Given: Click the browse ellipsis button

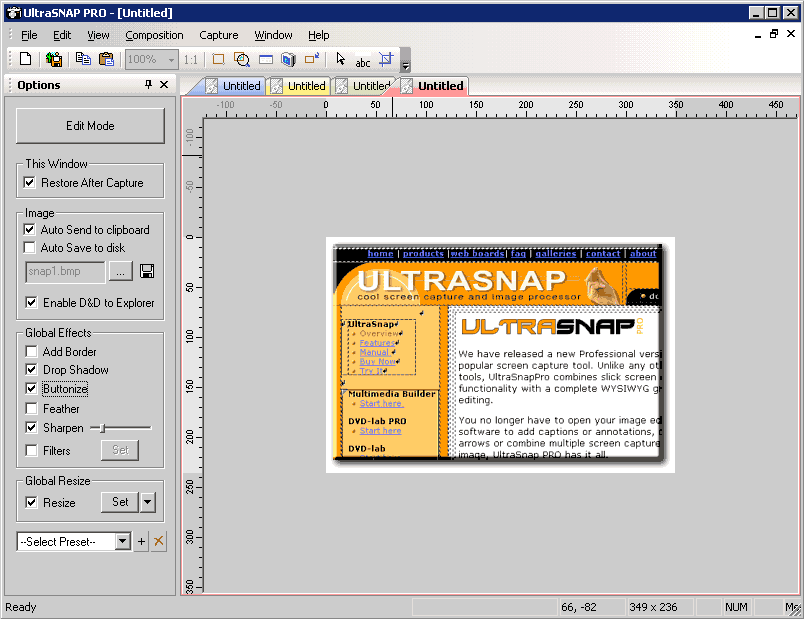Looking at the screenshot, I should tap(120, 271).
